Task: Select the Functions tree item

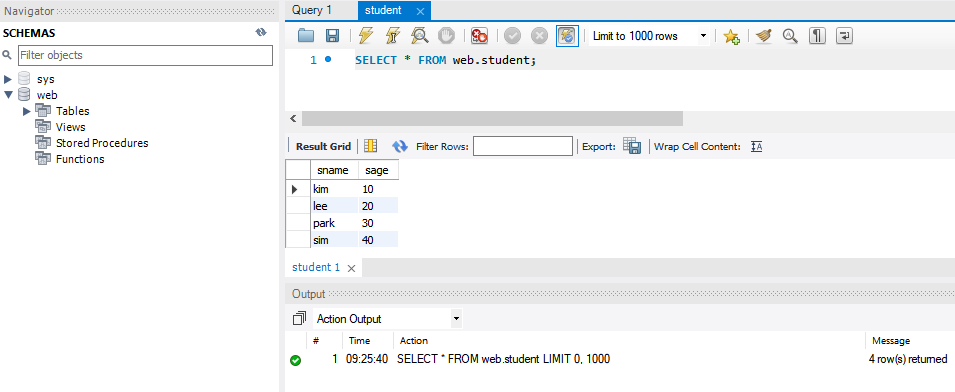Action: (80, 159)
